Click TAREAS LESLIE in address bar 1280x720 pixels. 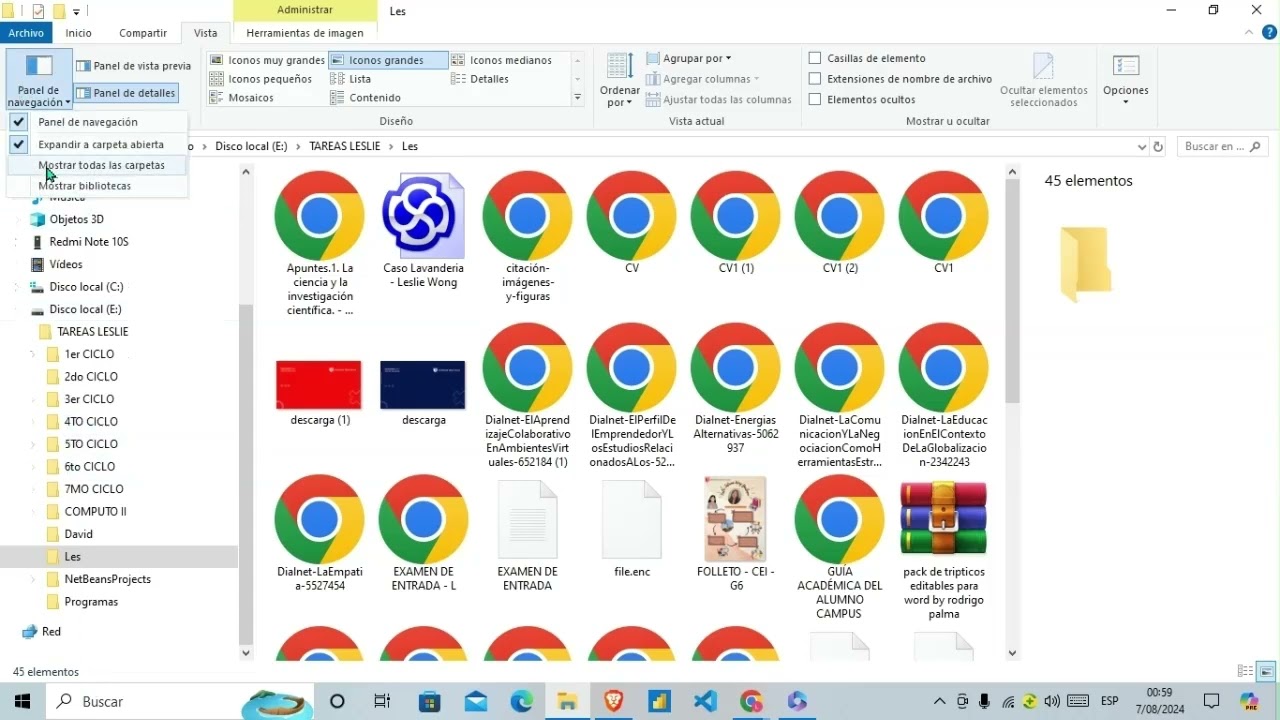345,146
